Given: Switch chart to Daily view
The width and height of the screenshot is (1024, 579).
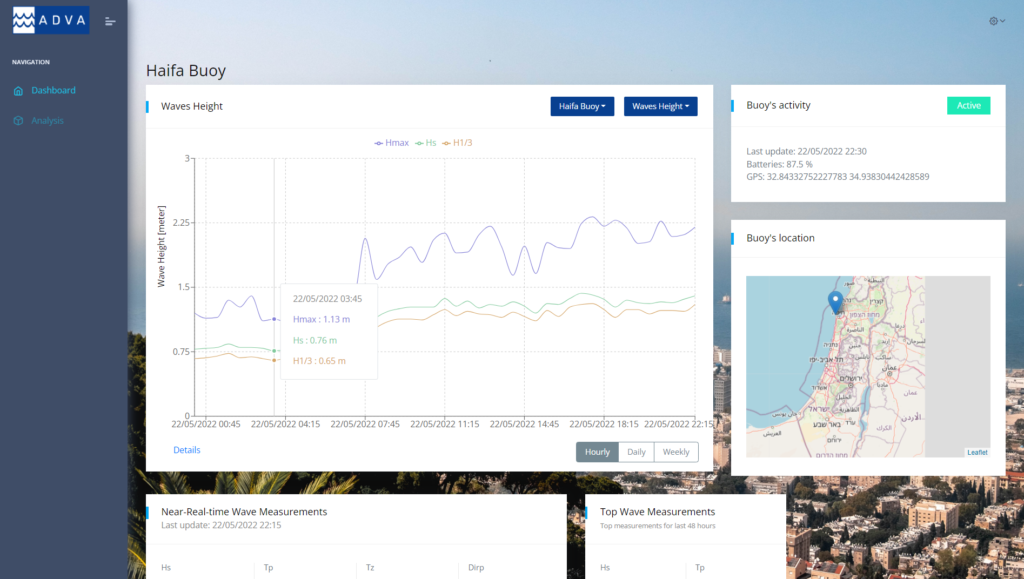Looking at the screenshot, I should (x=636, y=452).
